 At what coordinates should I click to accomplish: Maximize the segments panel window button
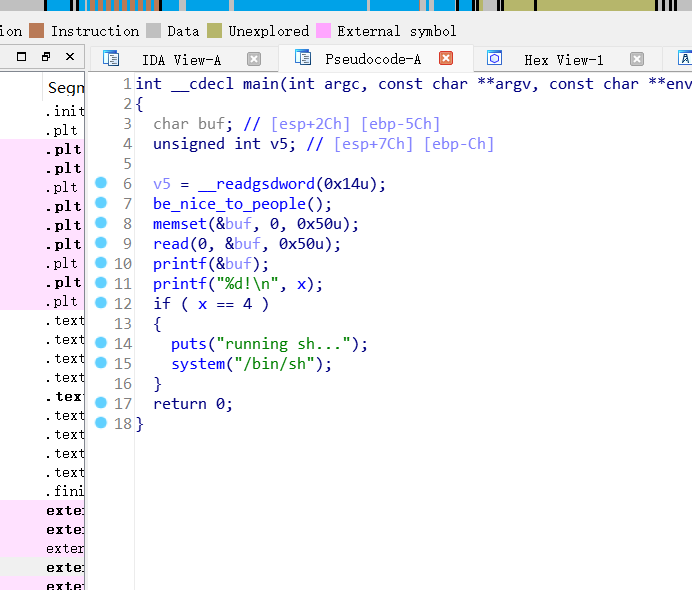point(21,56)
